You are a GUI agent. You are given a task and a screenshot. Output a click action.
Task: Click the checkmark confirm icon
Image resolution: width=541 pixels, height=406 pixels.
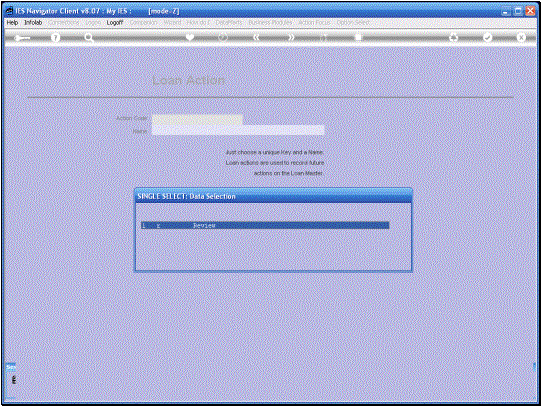point(487,37)
